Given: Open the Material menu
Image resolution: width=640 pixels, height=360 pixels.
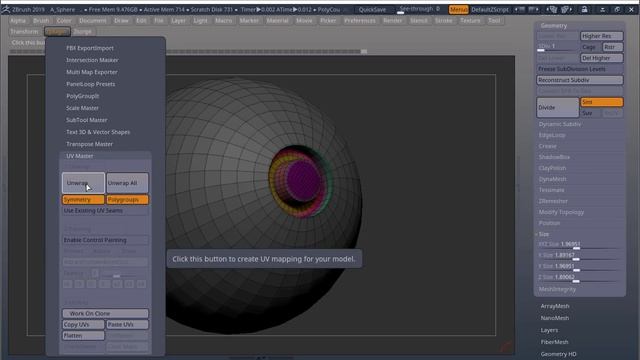Looking at the screenshot, I should click(277, 20).
